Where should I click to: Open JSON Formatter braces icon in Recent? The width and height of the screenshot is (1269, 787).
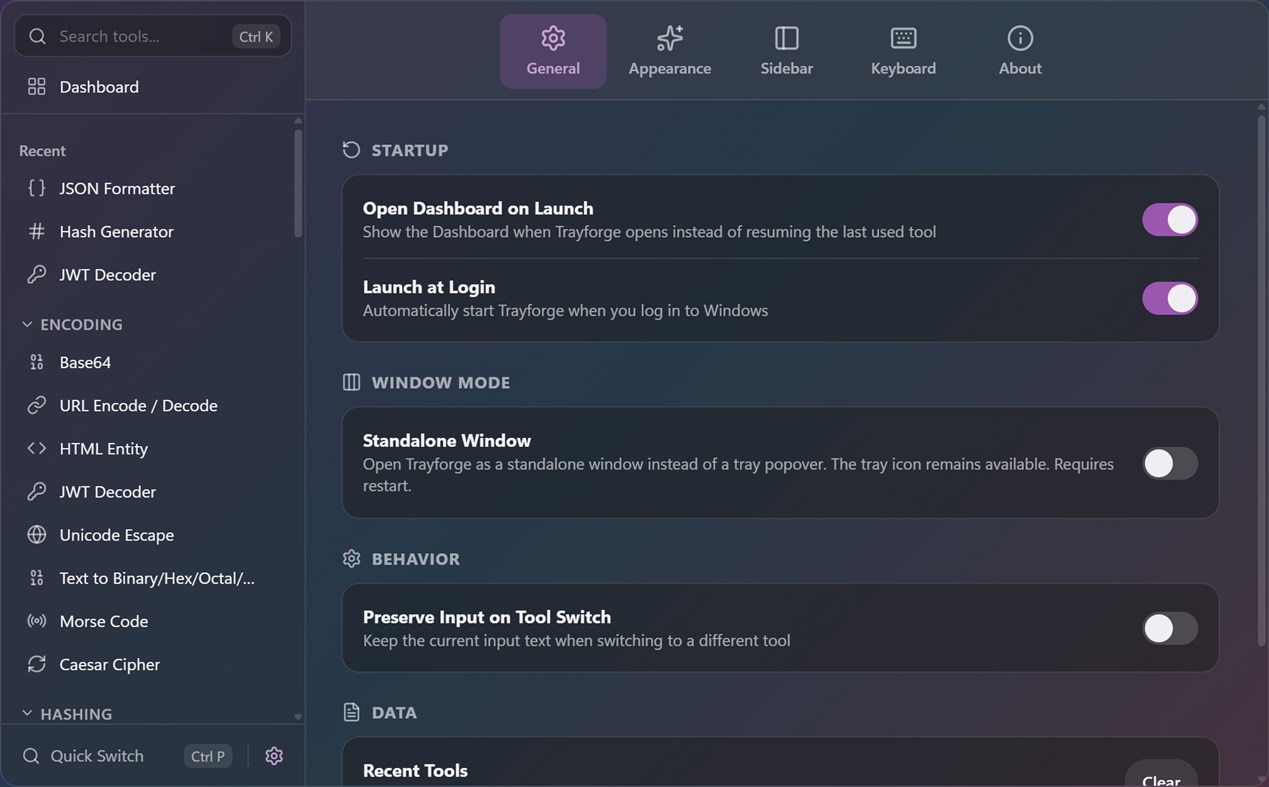coord(37,188)
